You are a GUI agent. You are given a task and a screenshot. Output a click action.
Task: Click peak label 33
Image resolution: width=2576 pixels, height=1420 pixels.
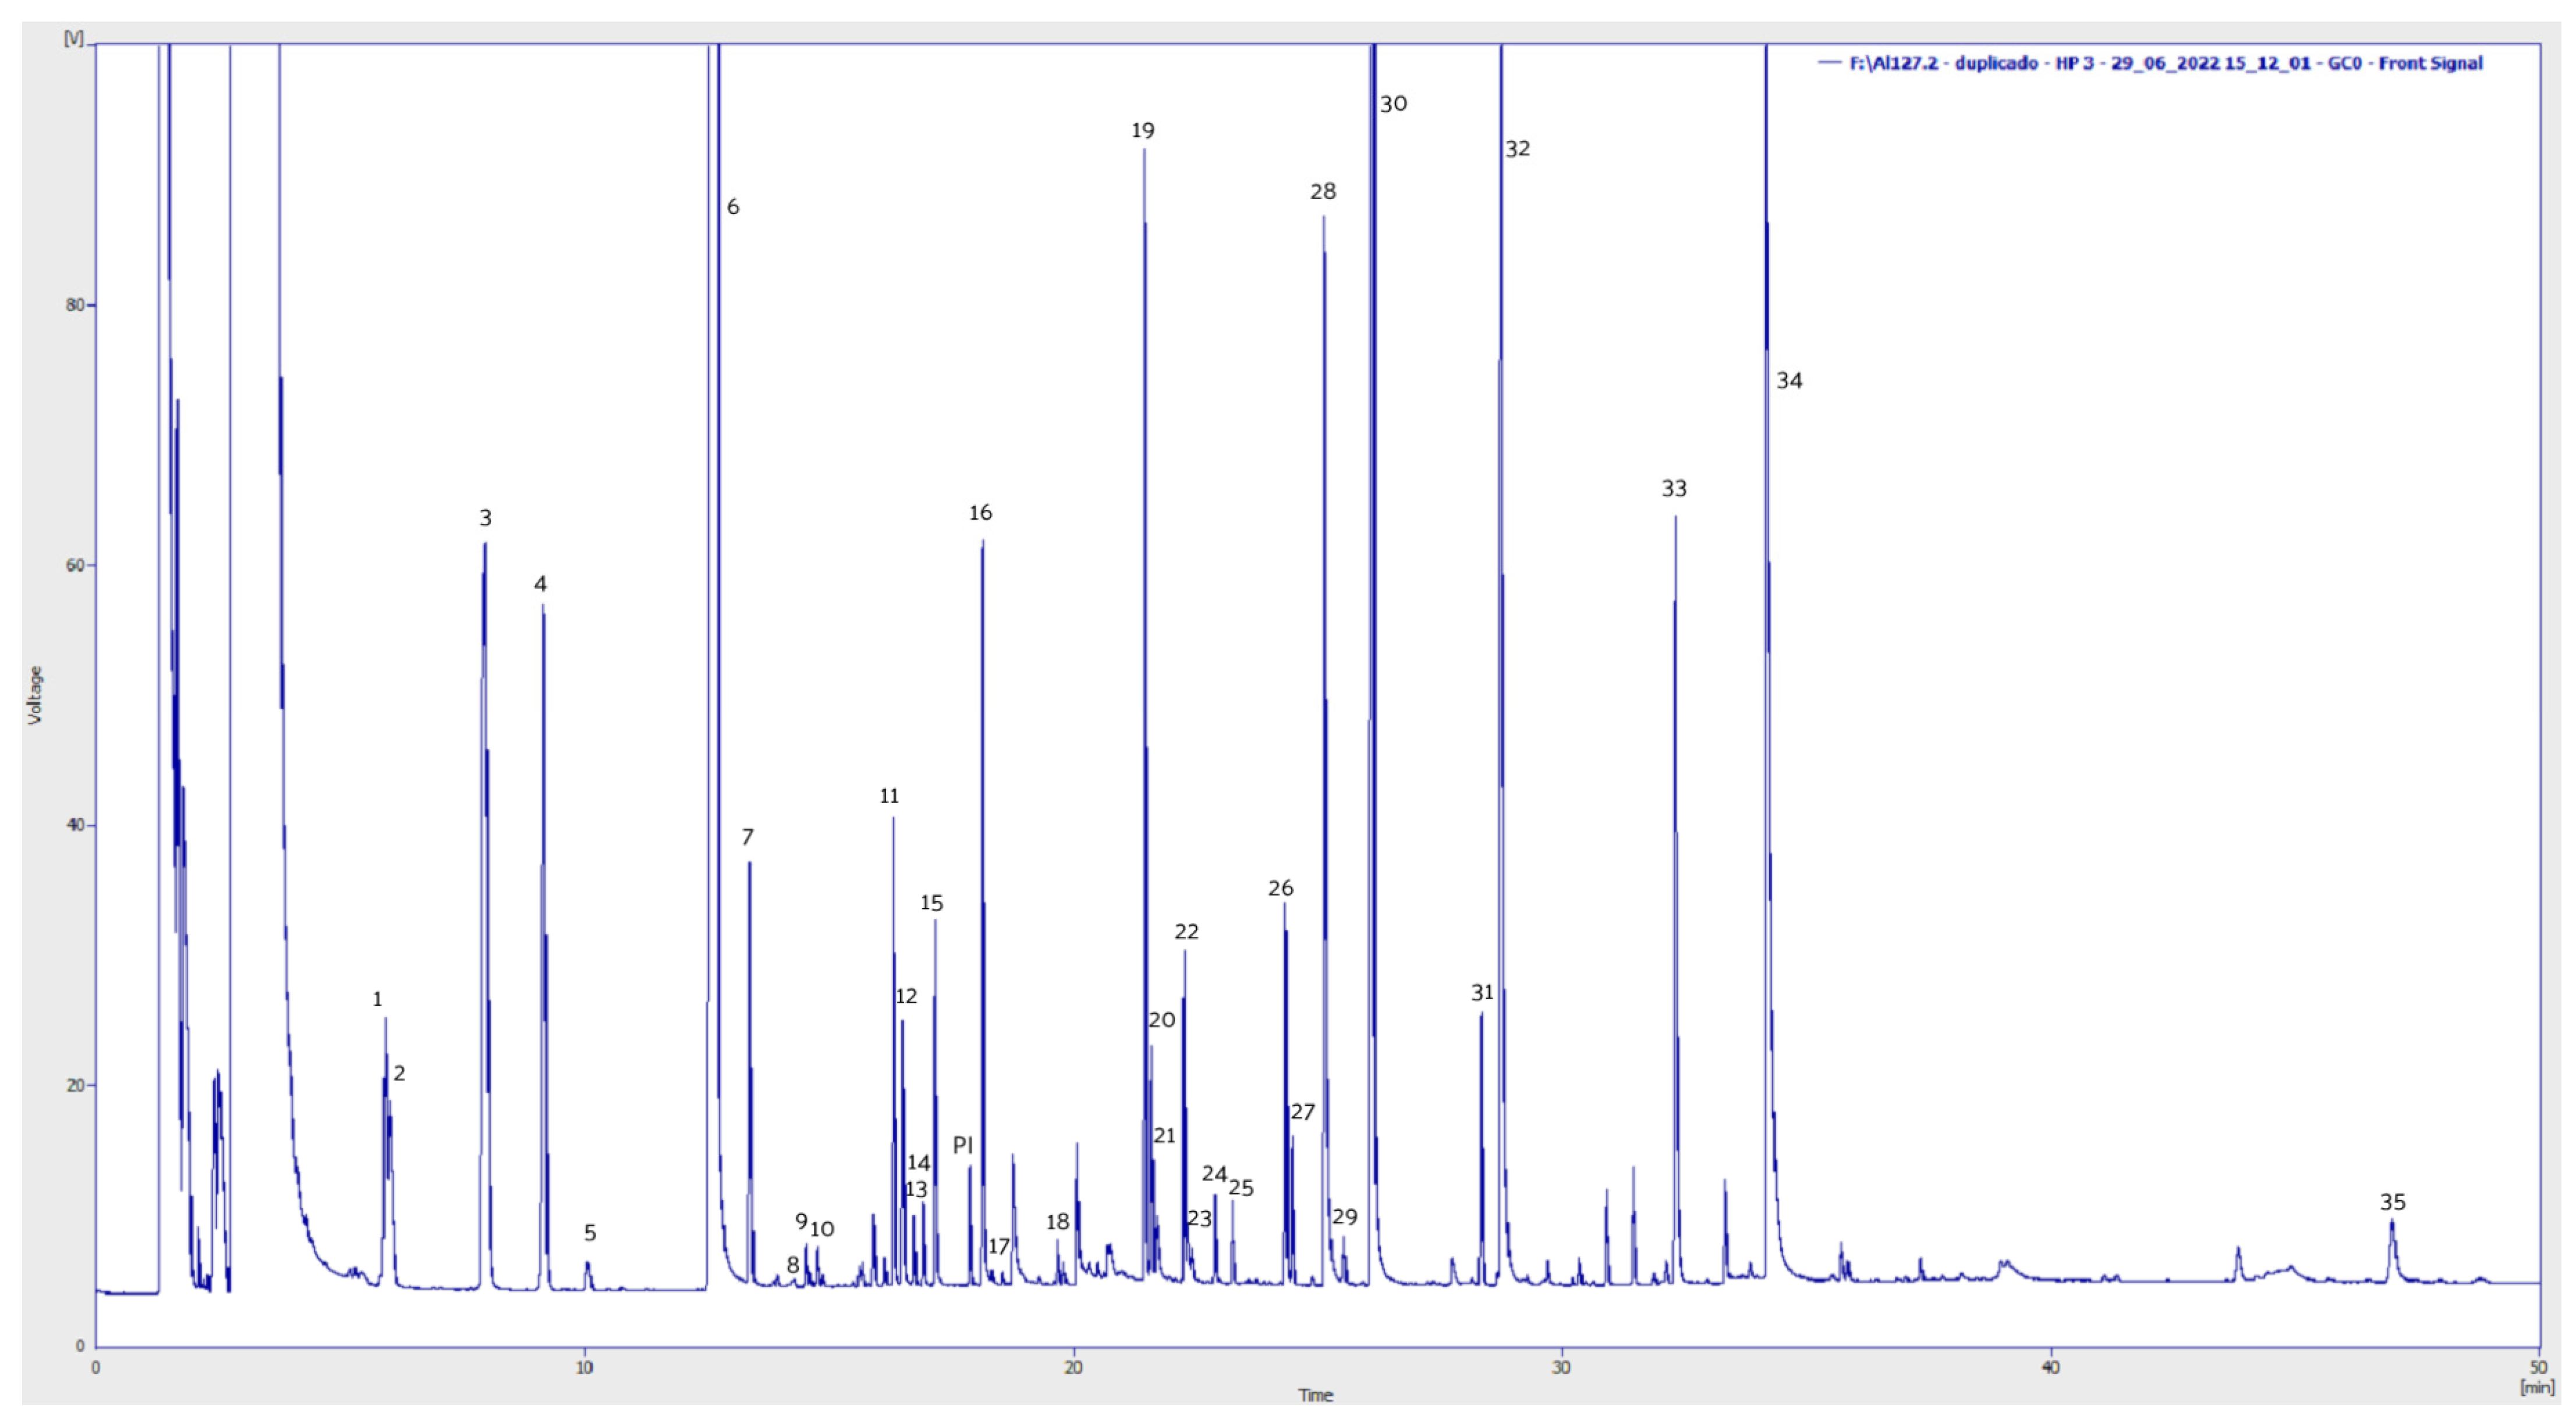[1674, 488]
